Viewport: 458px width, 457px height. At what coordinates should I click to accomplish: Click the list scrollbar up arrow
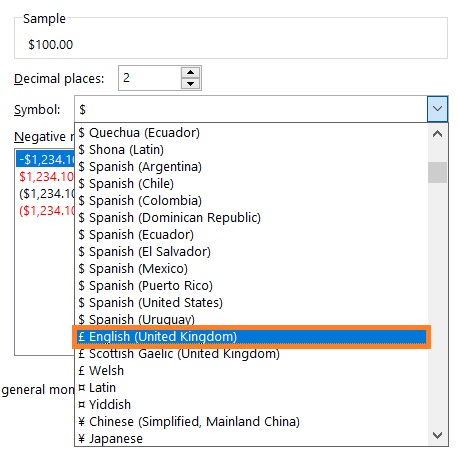pyautogui.click(x=437, y=134)
